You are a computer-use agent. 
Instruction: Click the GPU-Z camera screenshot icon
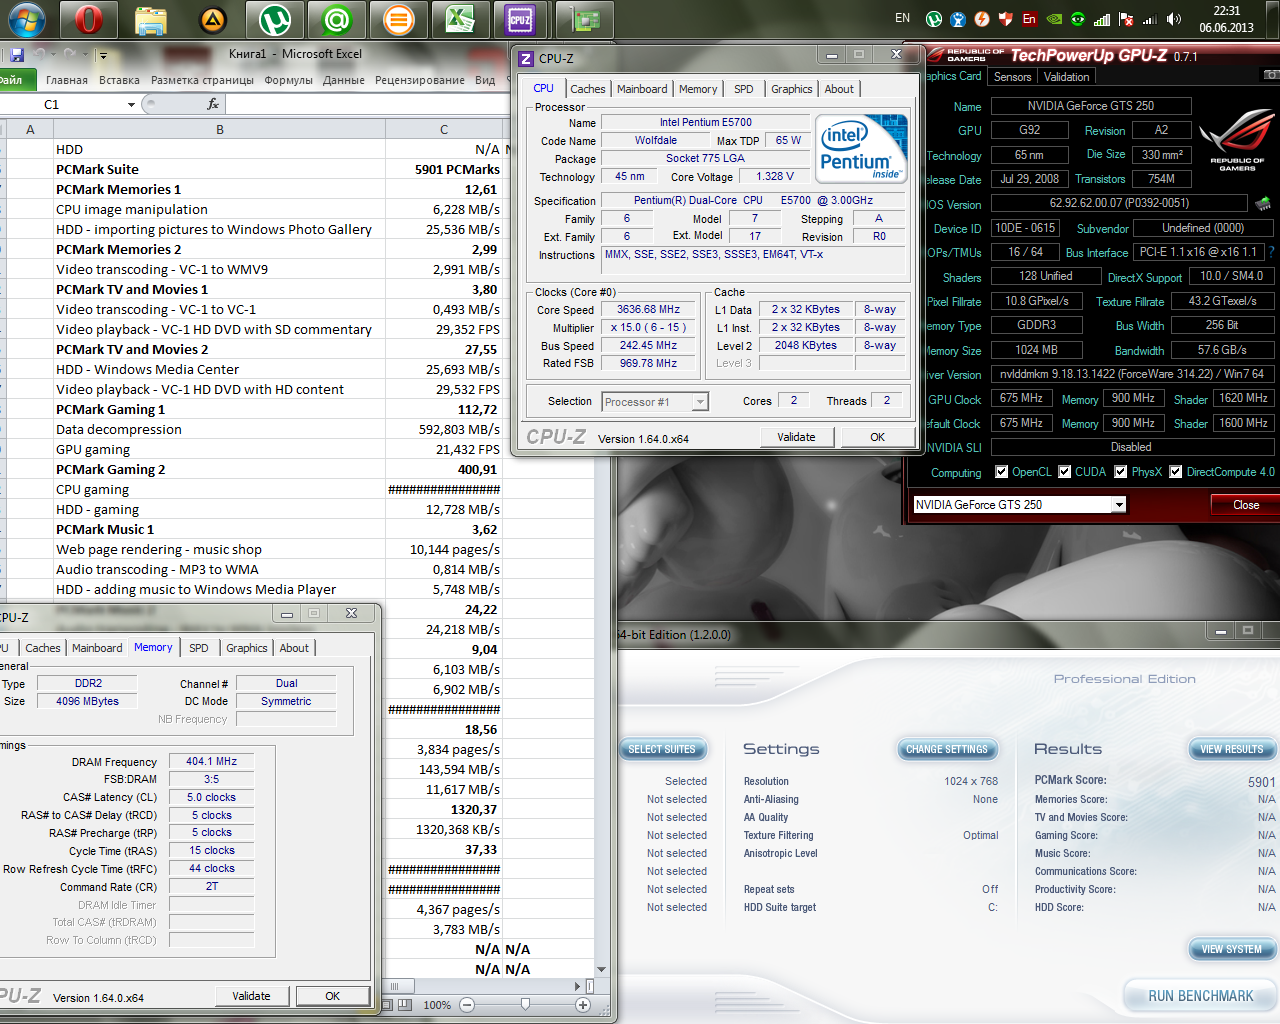(1271, 76)
